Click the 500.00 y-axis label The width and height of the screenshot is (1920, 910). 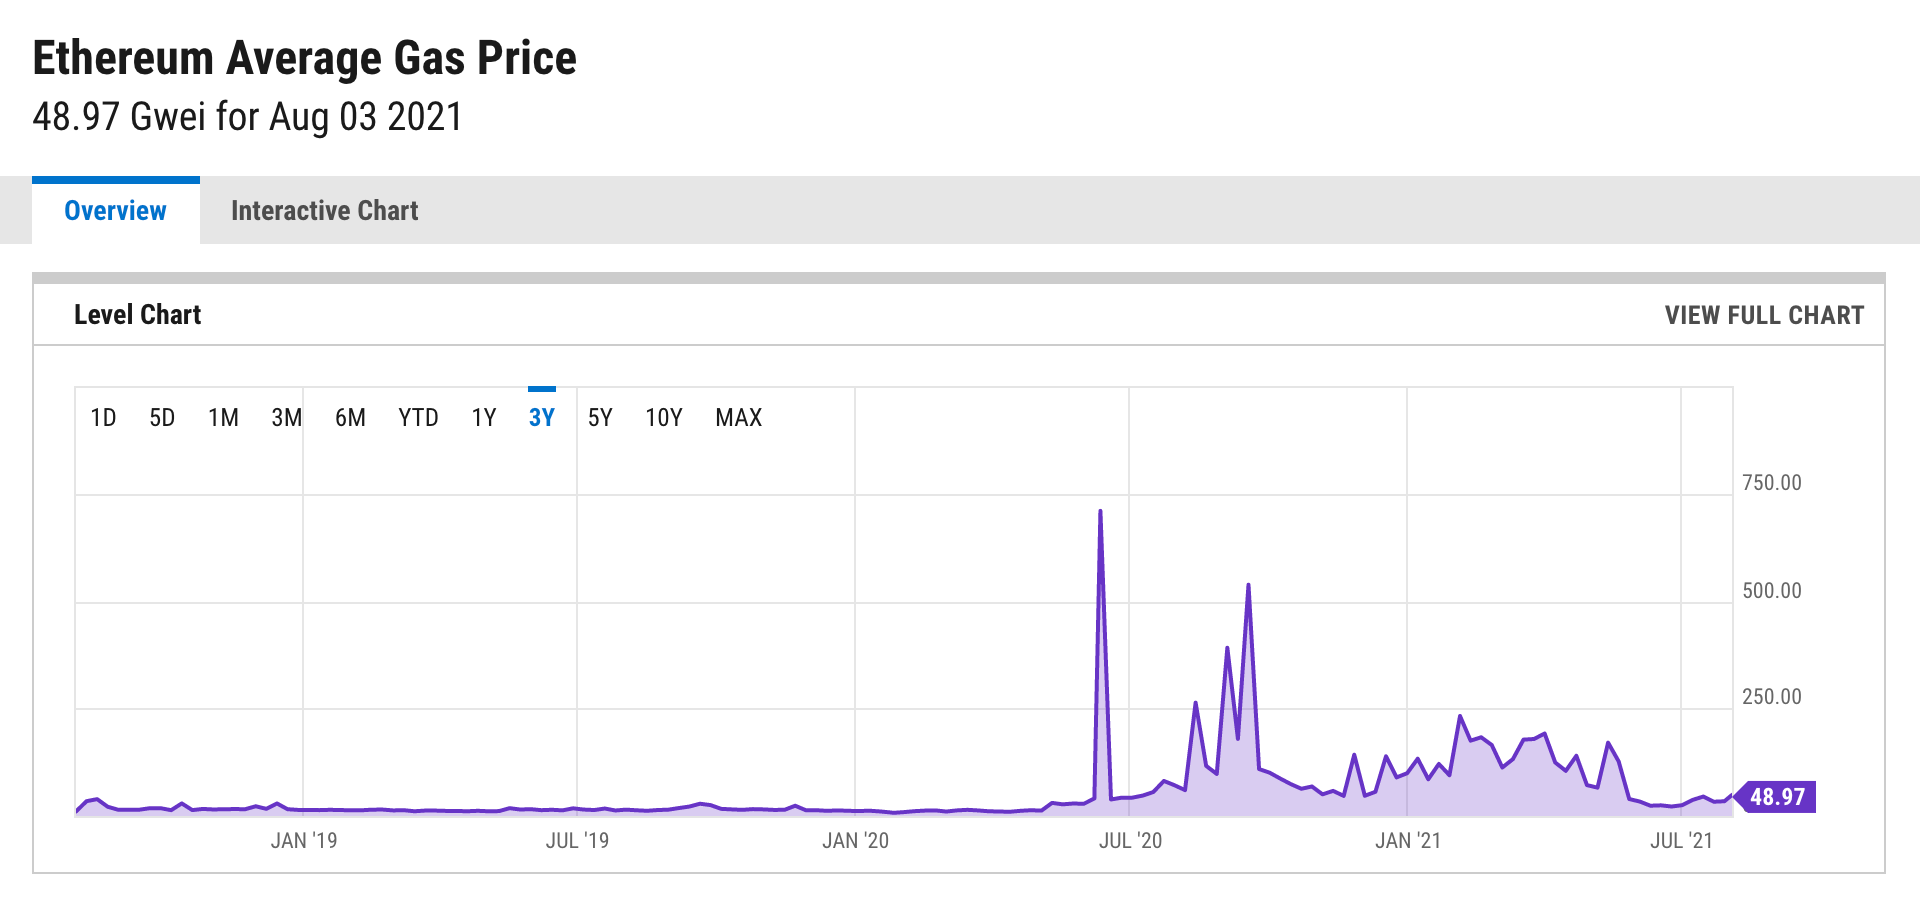click(x=1772, y=590)
